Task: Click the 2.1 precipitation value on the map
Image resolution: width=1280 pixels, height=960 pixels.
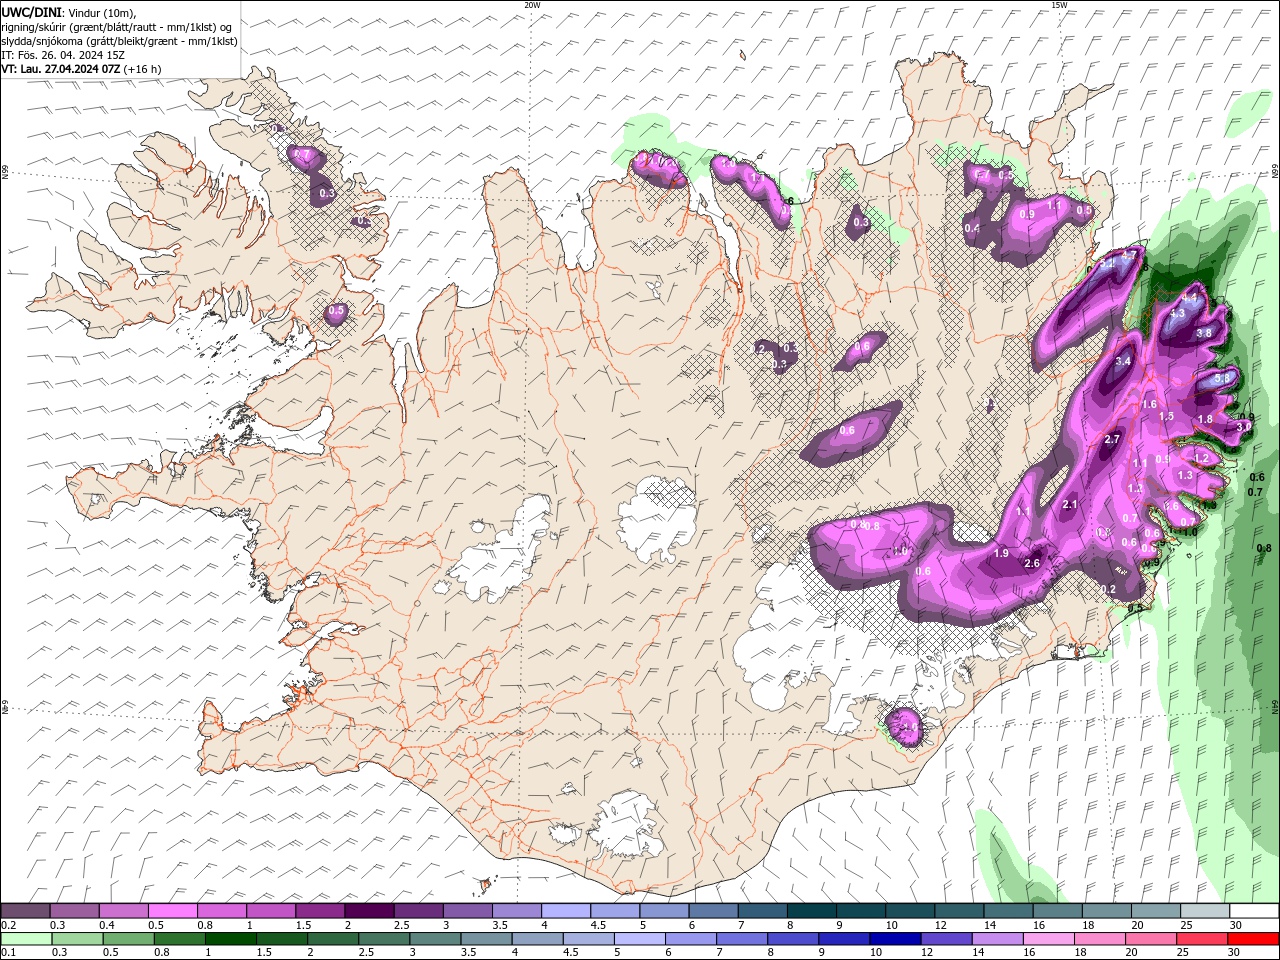Action: (x=1070, y=504)
